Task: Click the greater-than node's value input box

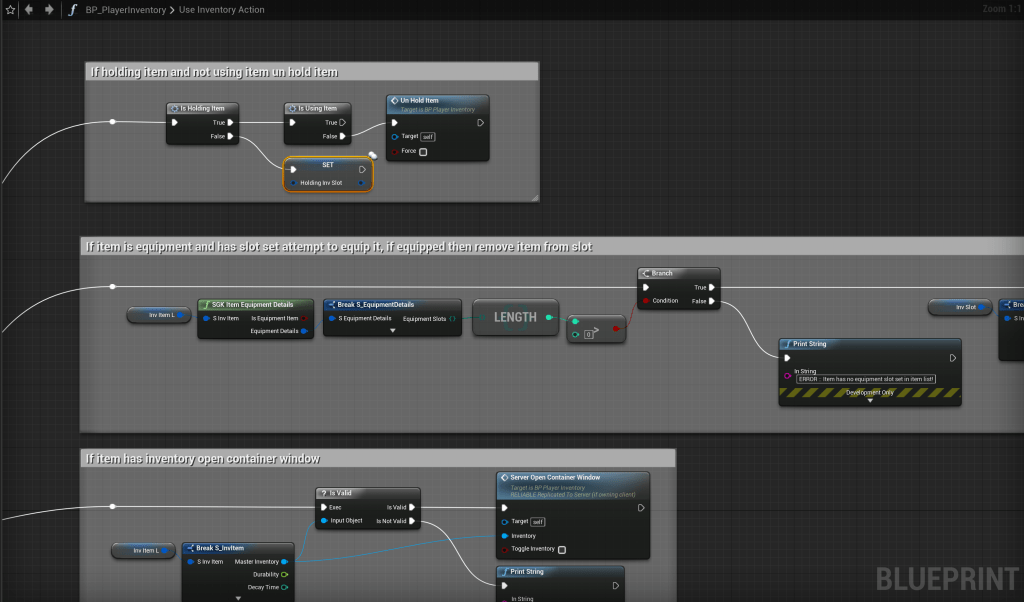Action: [x=588, y=335]
